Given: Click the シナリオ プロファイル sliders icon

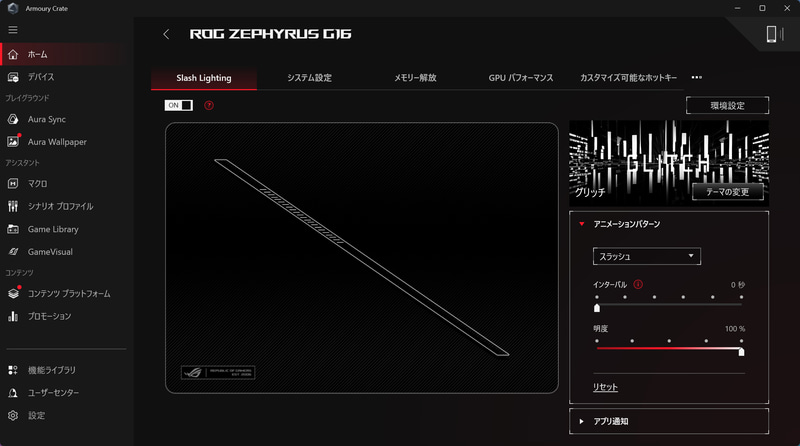Looking at the screenshot, I should pyautogui.click(x=13, y=206).
